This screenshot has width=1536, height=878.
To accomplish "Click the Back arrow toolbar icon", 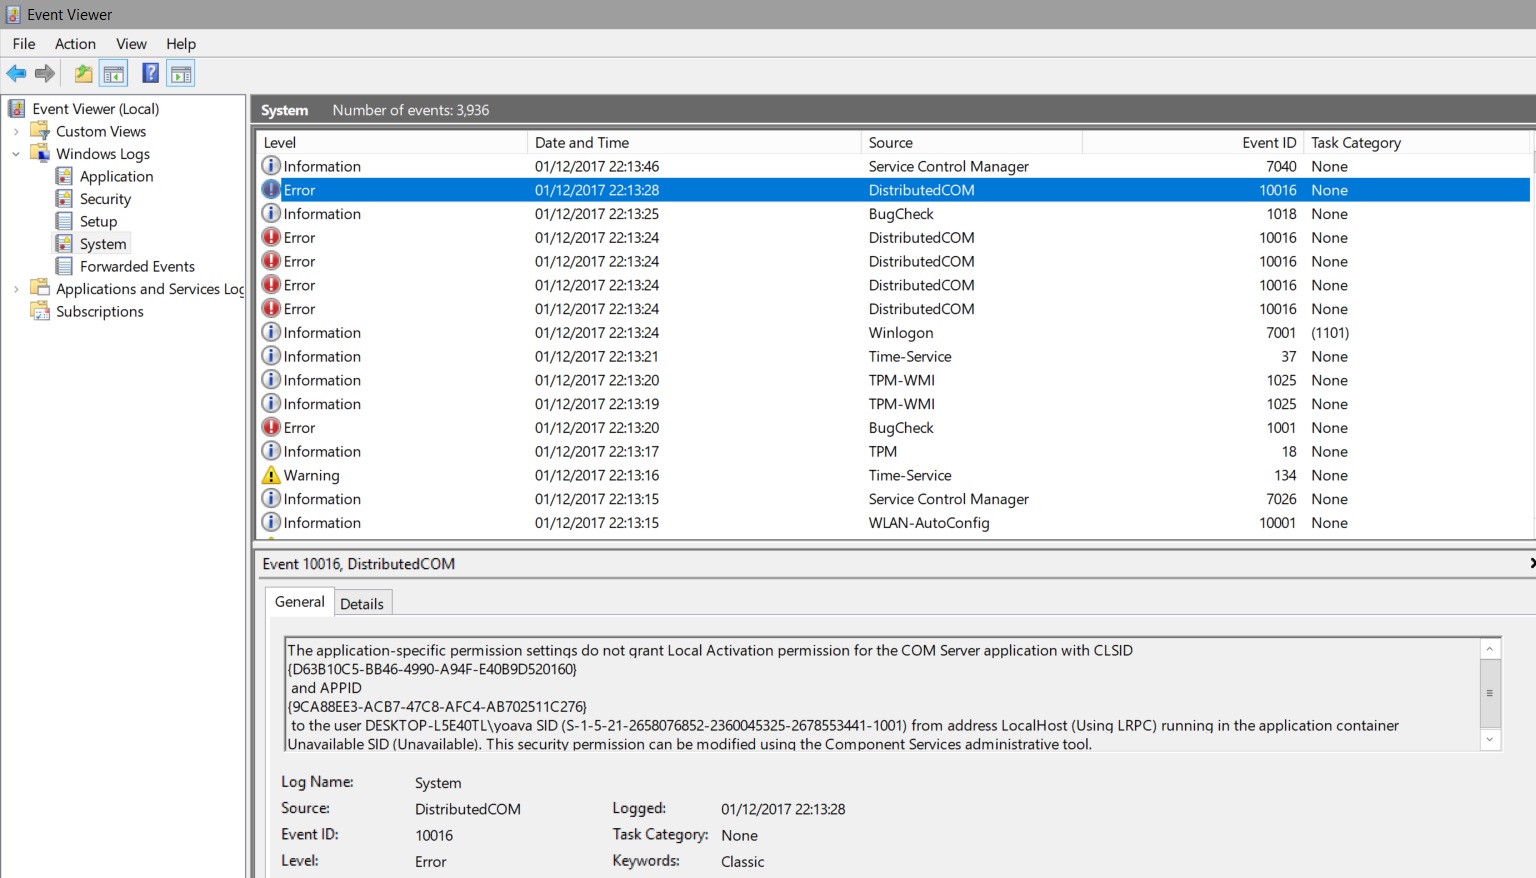I will coord(16,73).
